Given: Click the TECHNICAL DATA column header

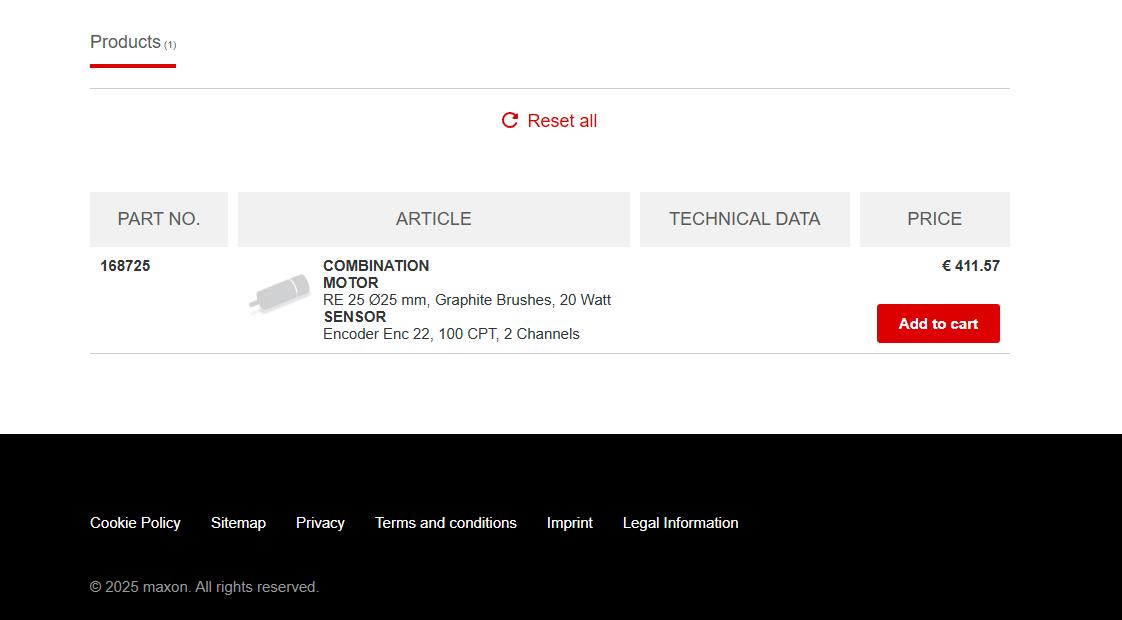Looking at the screenshot, I should pyautogui.click(x=745, y=219).
